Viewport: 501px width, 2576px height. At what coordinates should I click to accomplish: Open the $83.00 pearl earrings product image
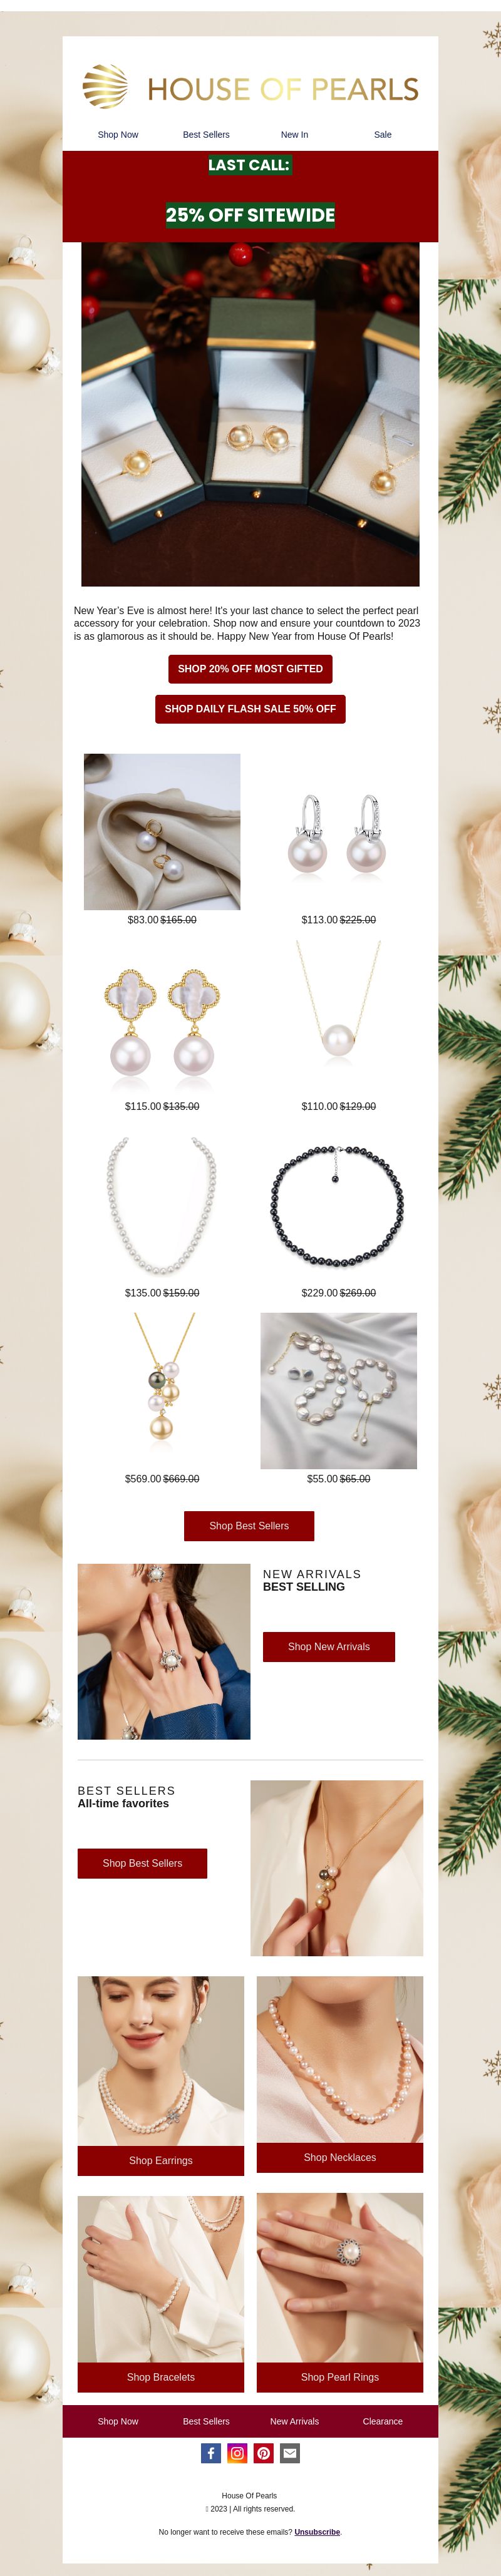(162, 832)
